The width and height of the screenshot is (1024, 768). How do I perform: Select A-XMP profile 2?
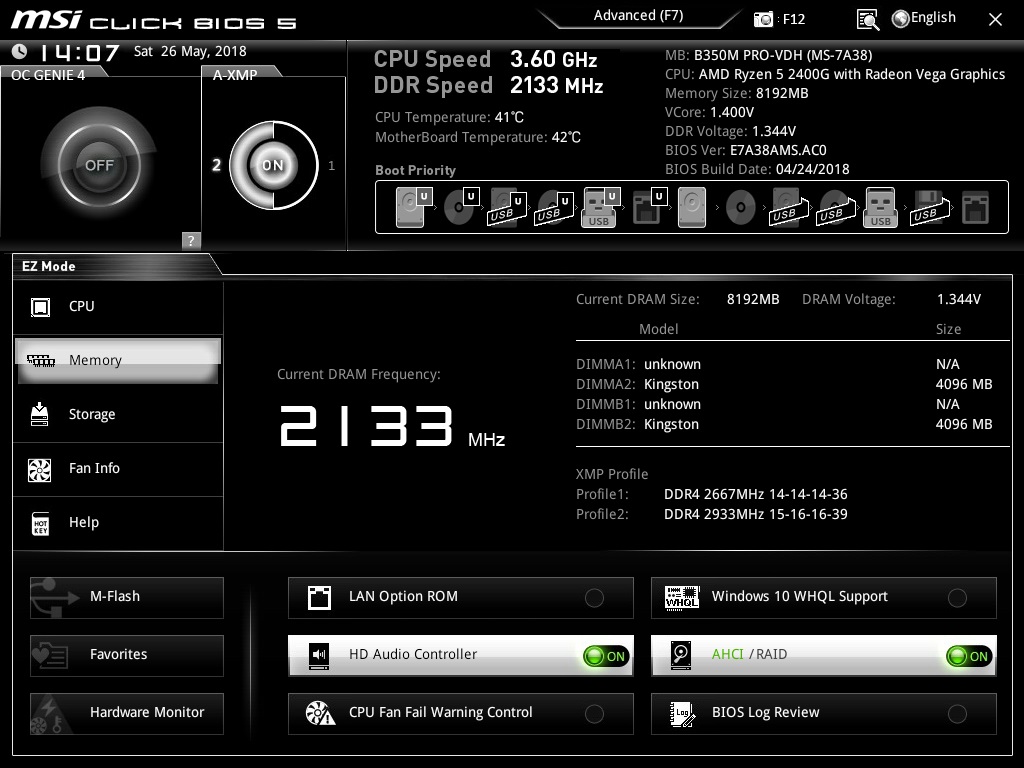click(217, 165)
